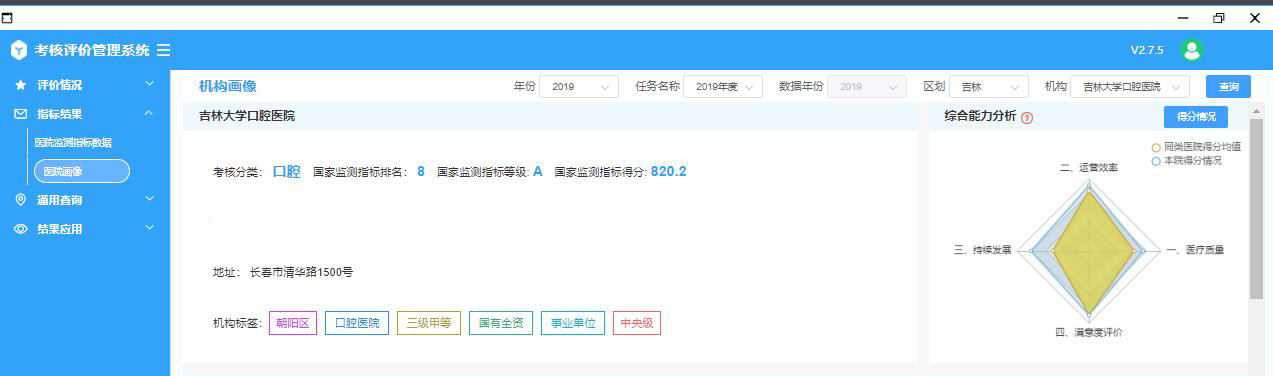Click the red help icon next to 综合能力分析
The height and width of the screenshot is (376, 1273).
(1027, 117)
